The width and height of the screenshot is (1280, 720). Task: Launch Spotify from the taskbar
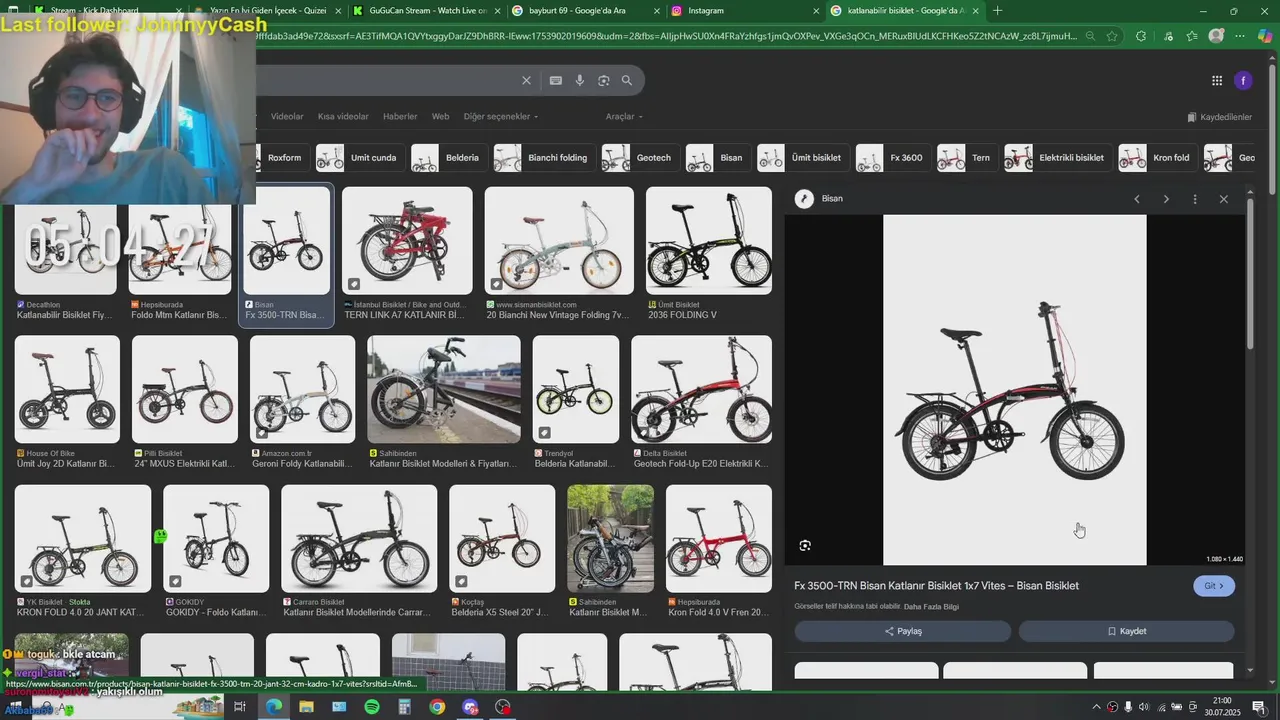pos(372,707)
